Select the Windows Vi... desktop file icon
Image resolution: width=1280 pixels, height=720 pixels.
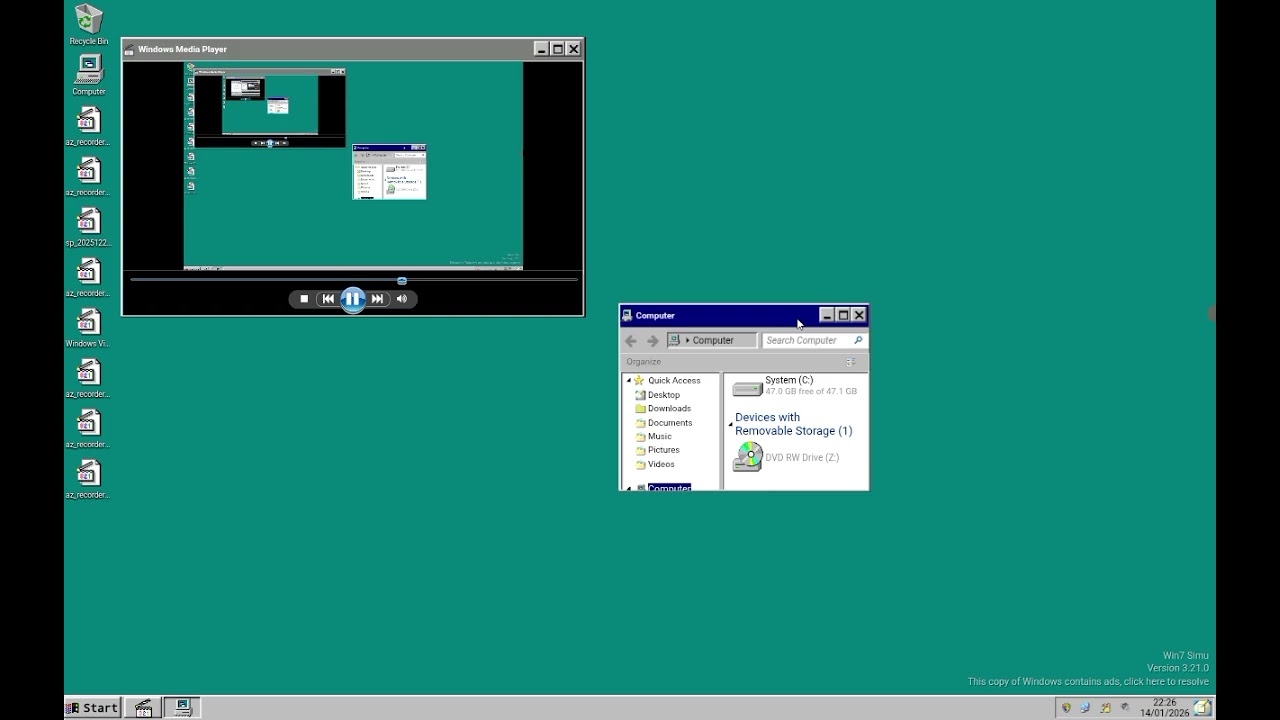coord(88,327)
